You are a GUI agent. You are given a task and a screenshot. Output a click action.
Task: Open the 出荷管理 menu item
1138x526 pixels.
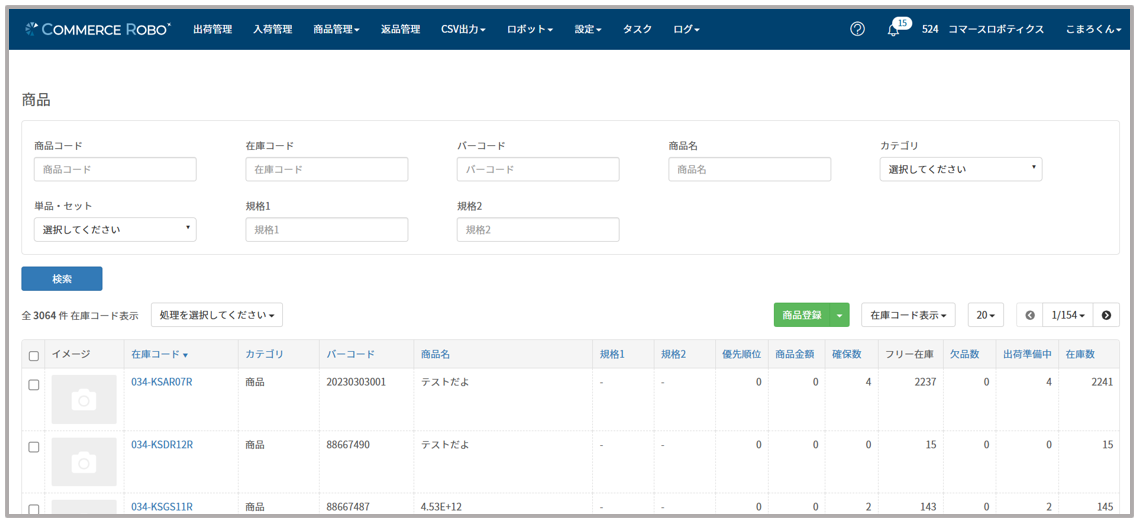(212, 29)
